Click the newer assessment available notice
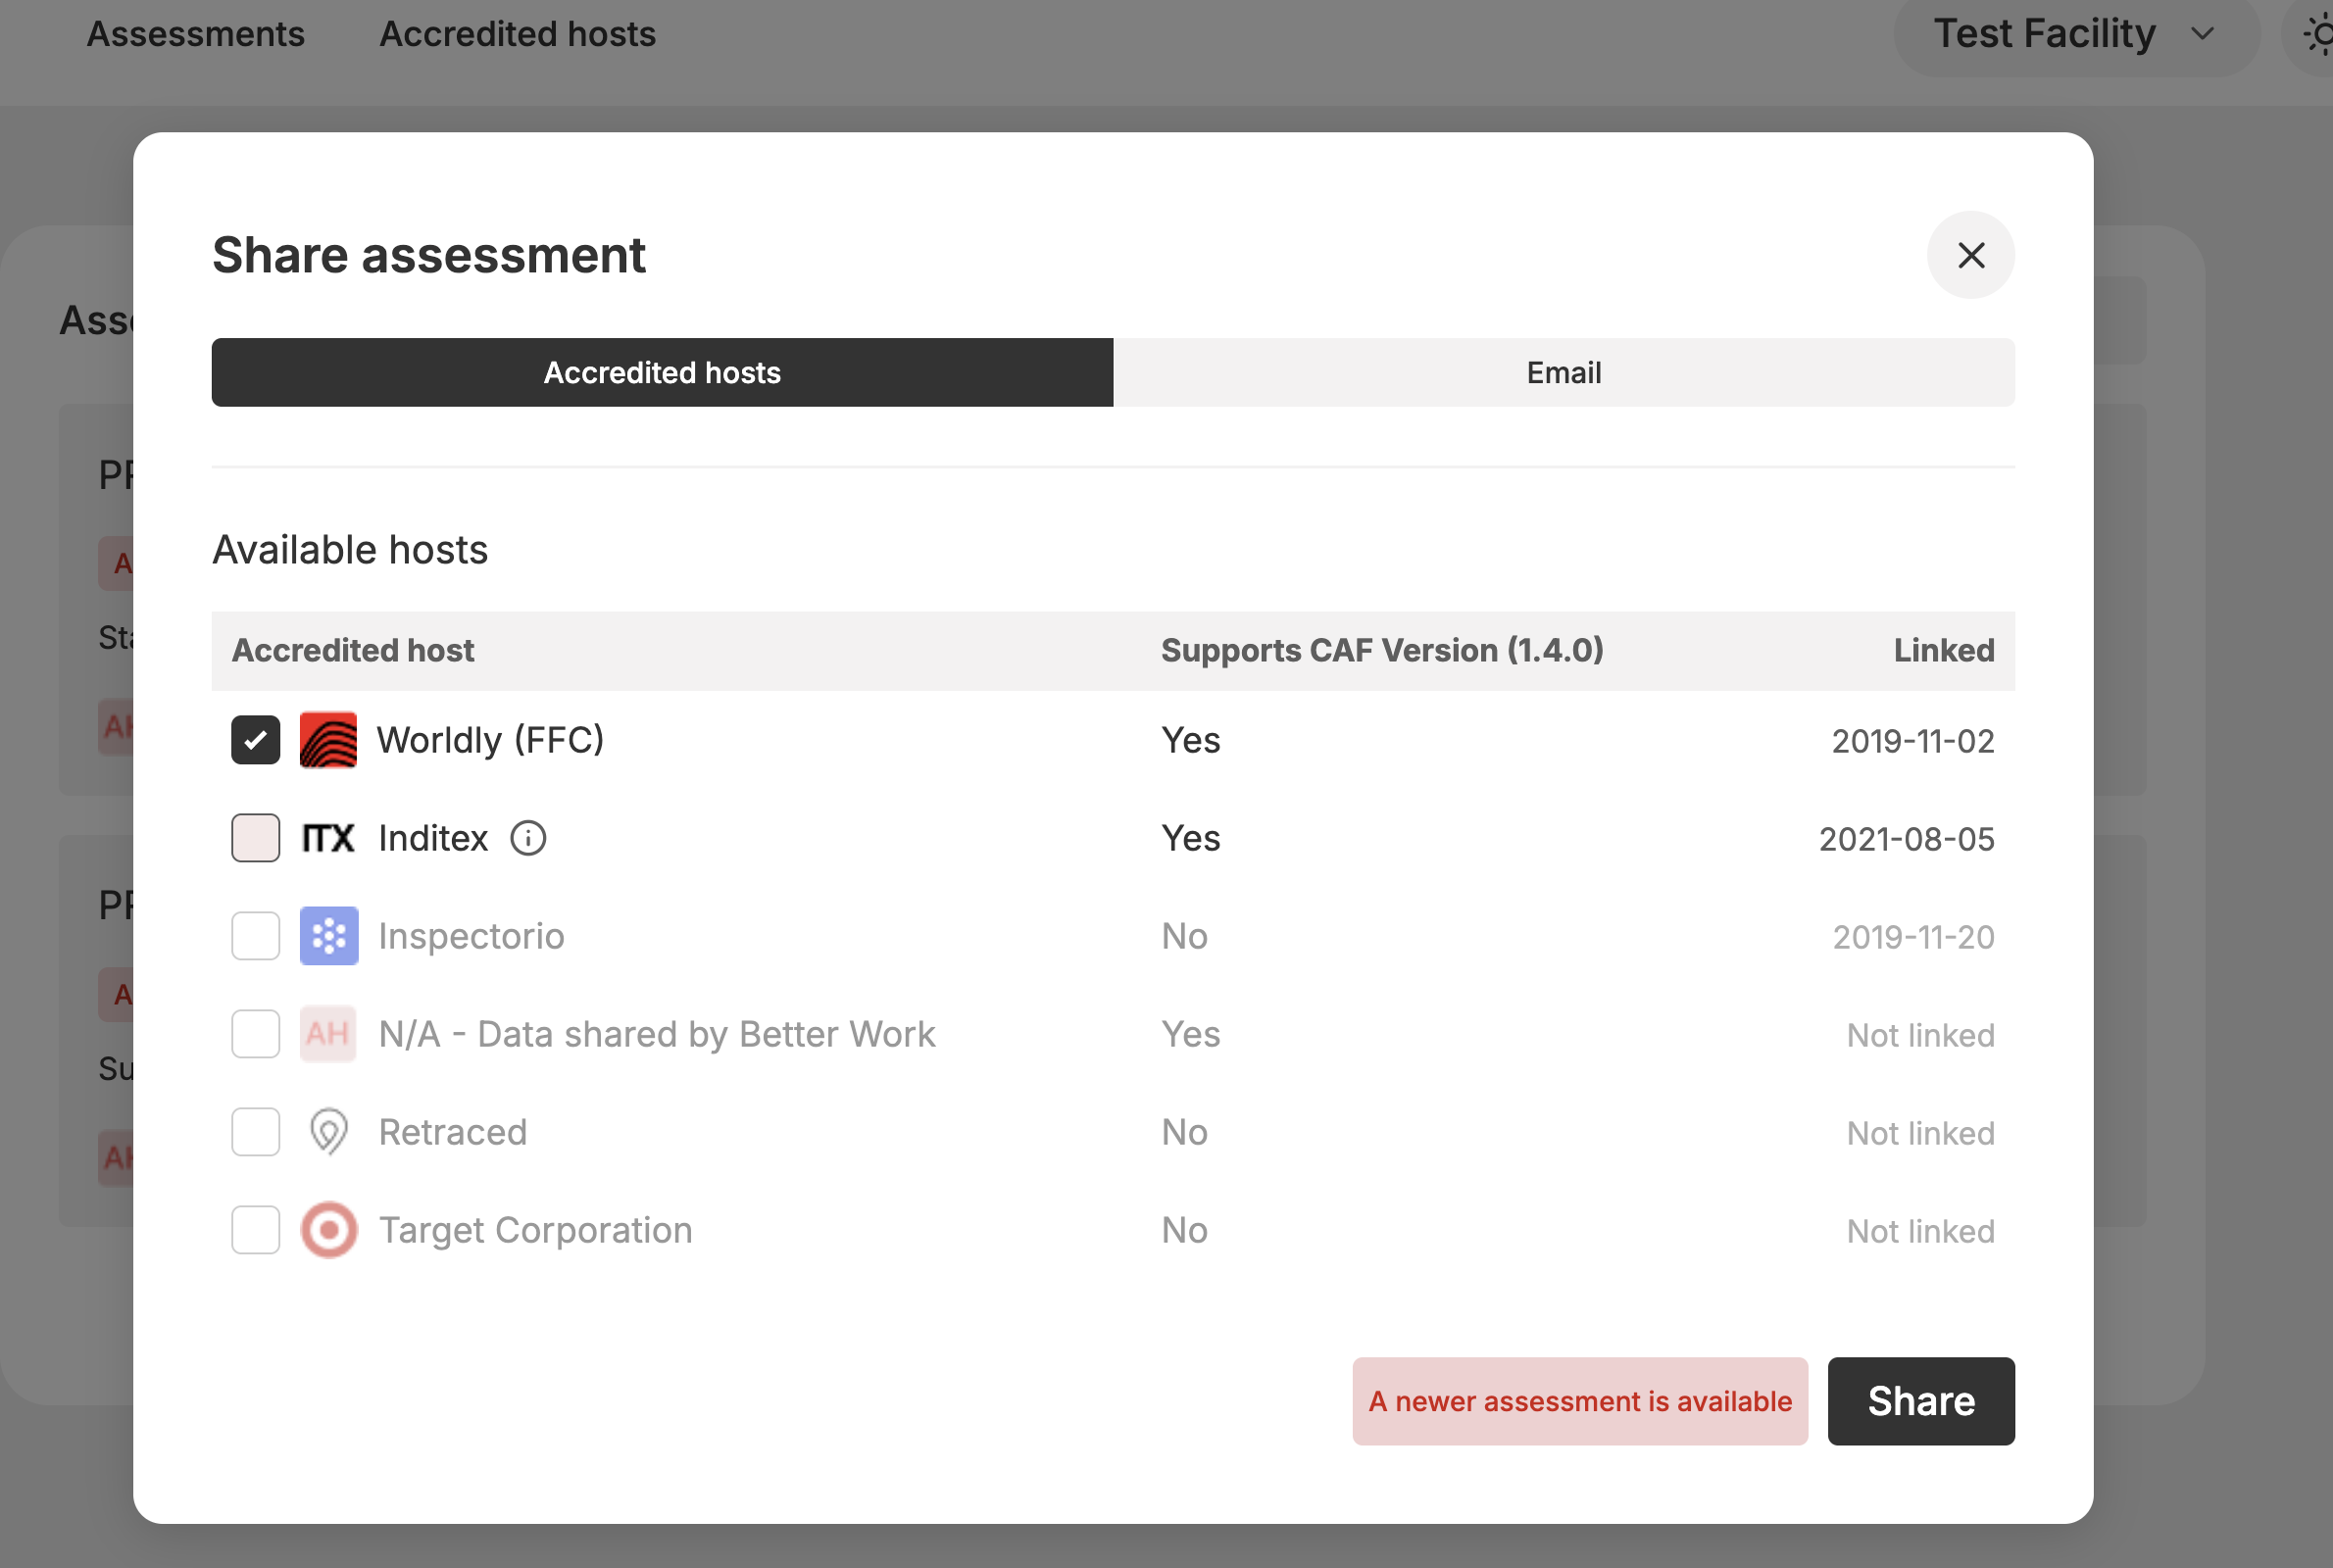2333x1568 pixels. pyautogui.click(x=1579, y=1401)
